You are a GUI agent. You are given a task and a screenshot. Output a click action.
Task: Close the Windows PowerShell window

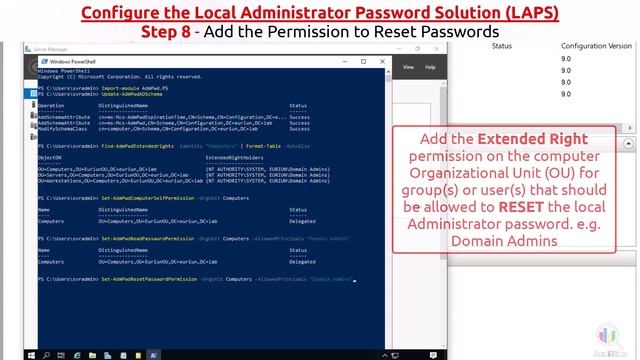click(x=382, y=62)
